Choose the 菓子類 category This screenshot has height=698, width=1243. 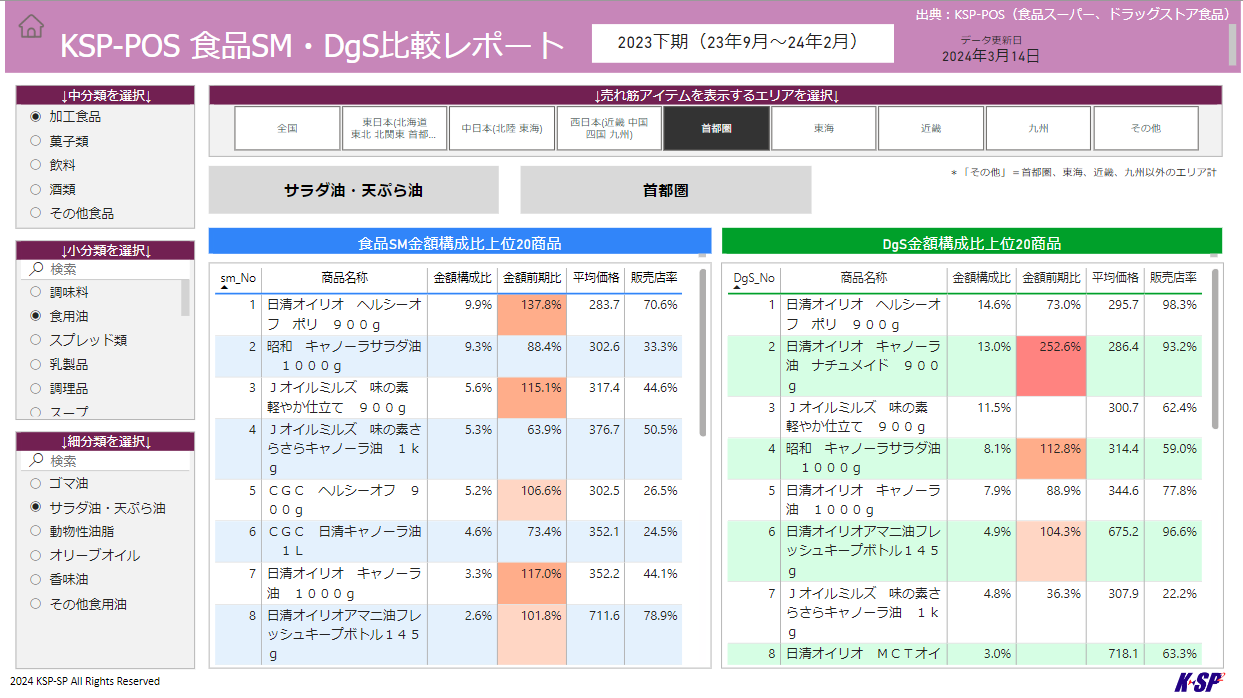tap(36, 141)
